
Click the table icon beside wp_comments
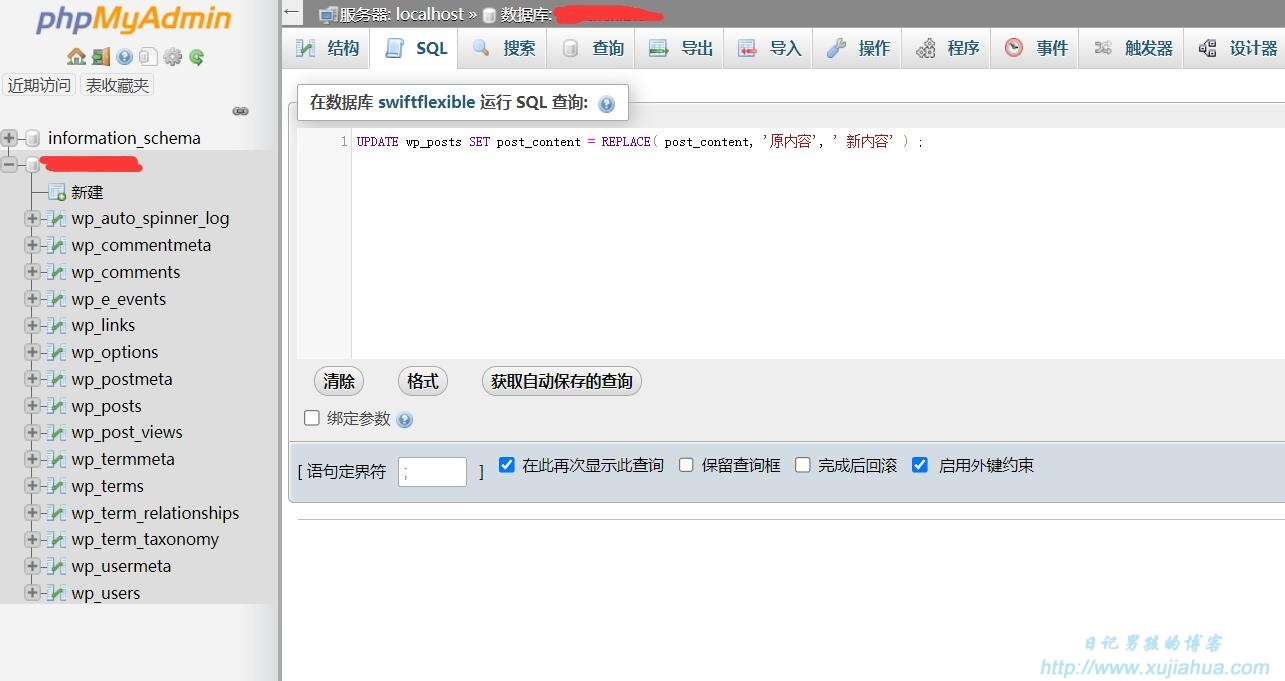[56, 272]
